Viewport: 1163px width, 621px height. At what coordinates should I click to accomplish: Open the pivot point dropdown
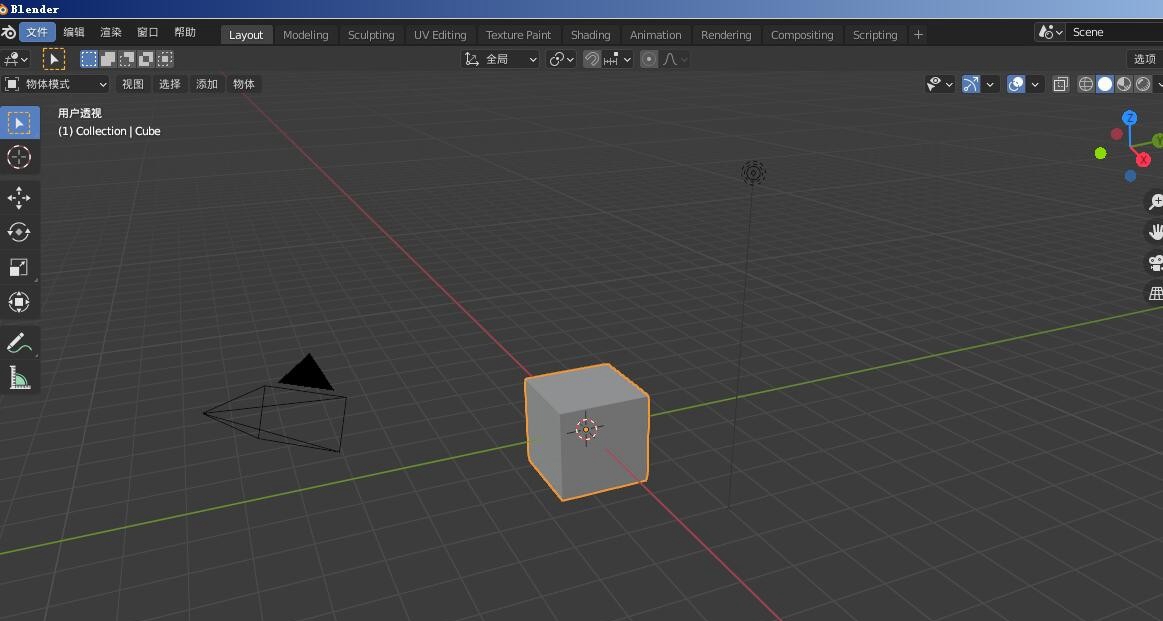tap(561, 59)
